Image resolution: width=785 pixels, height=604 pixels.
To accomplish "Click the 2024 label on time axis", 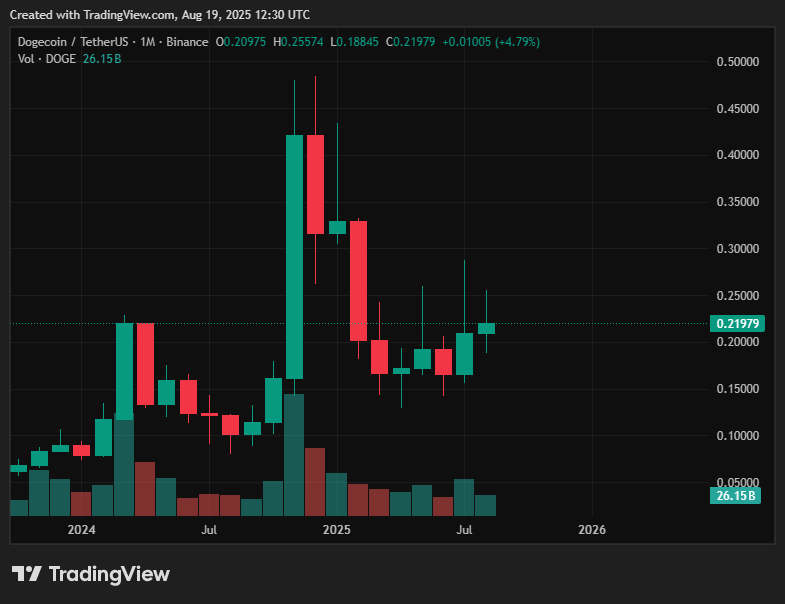I will [x=81, y=528].
